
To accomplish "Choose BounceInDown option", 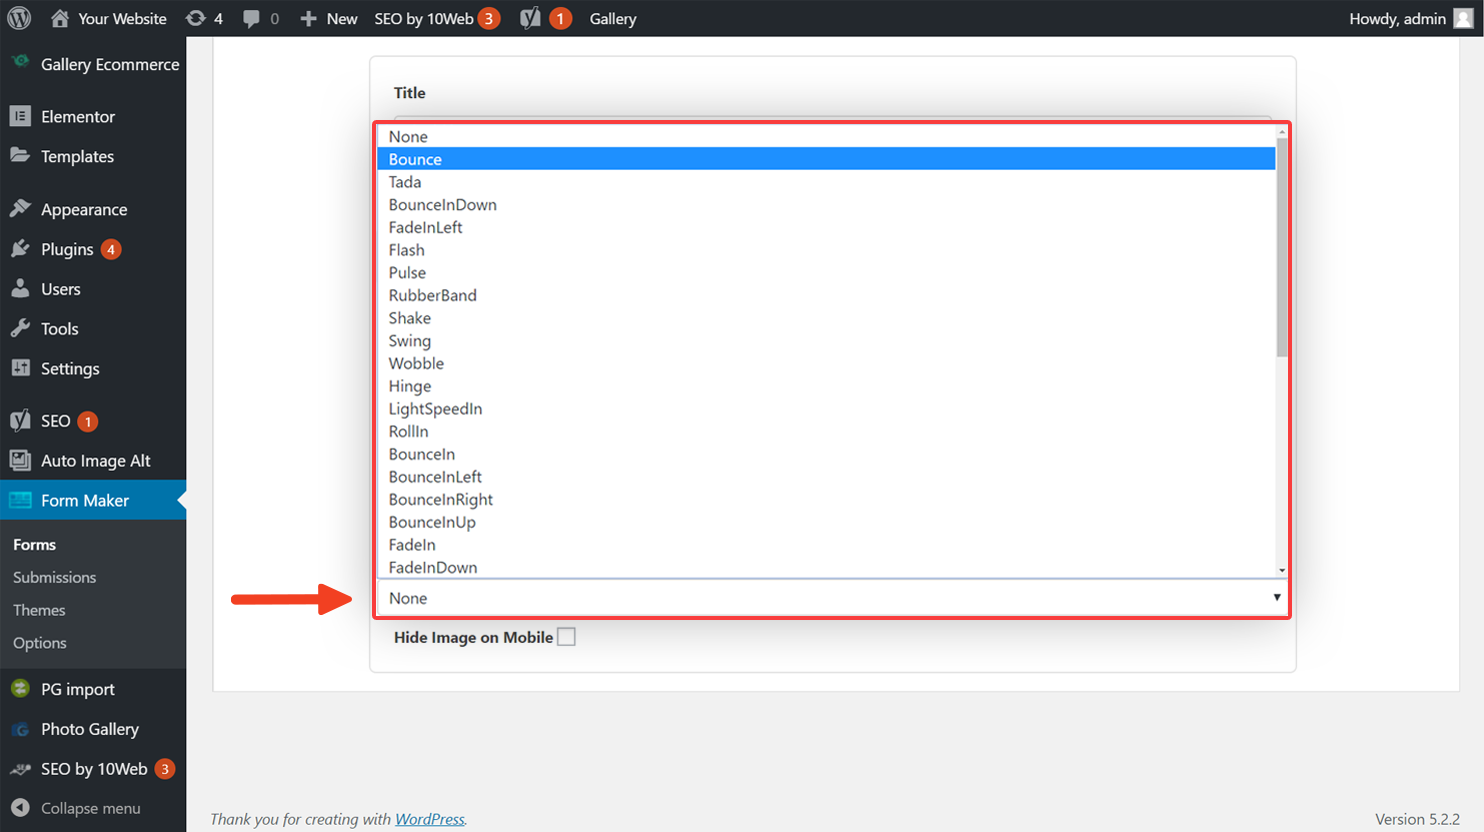I will tap(826, 204).
